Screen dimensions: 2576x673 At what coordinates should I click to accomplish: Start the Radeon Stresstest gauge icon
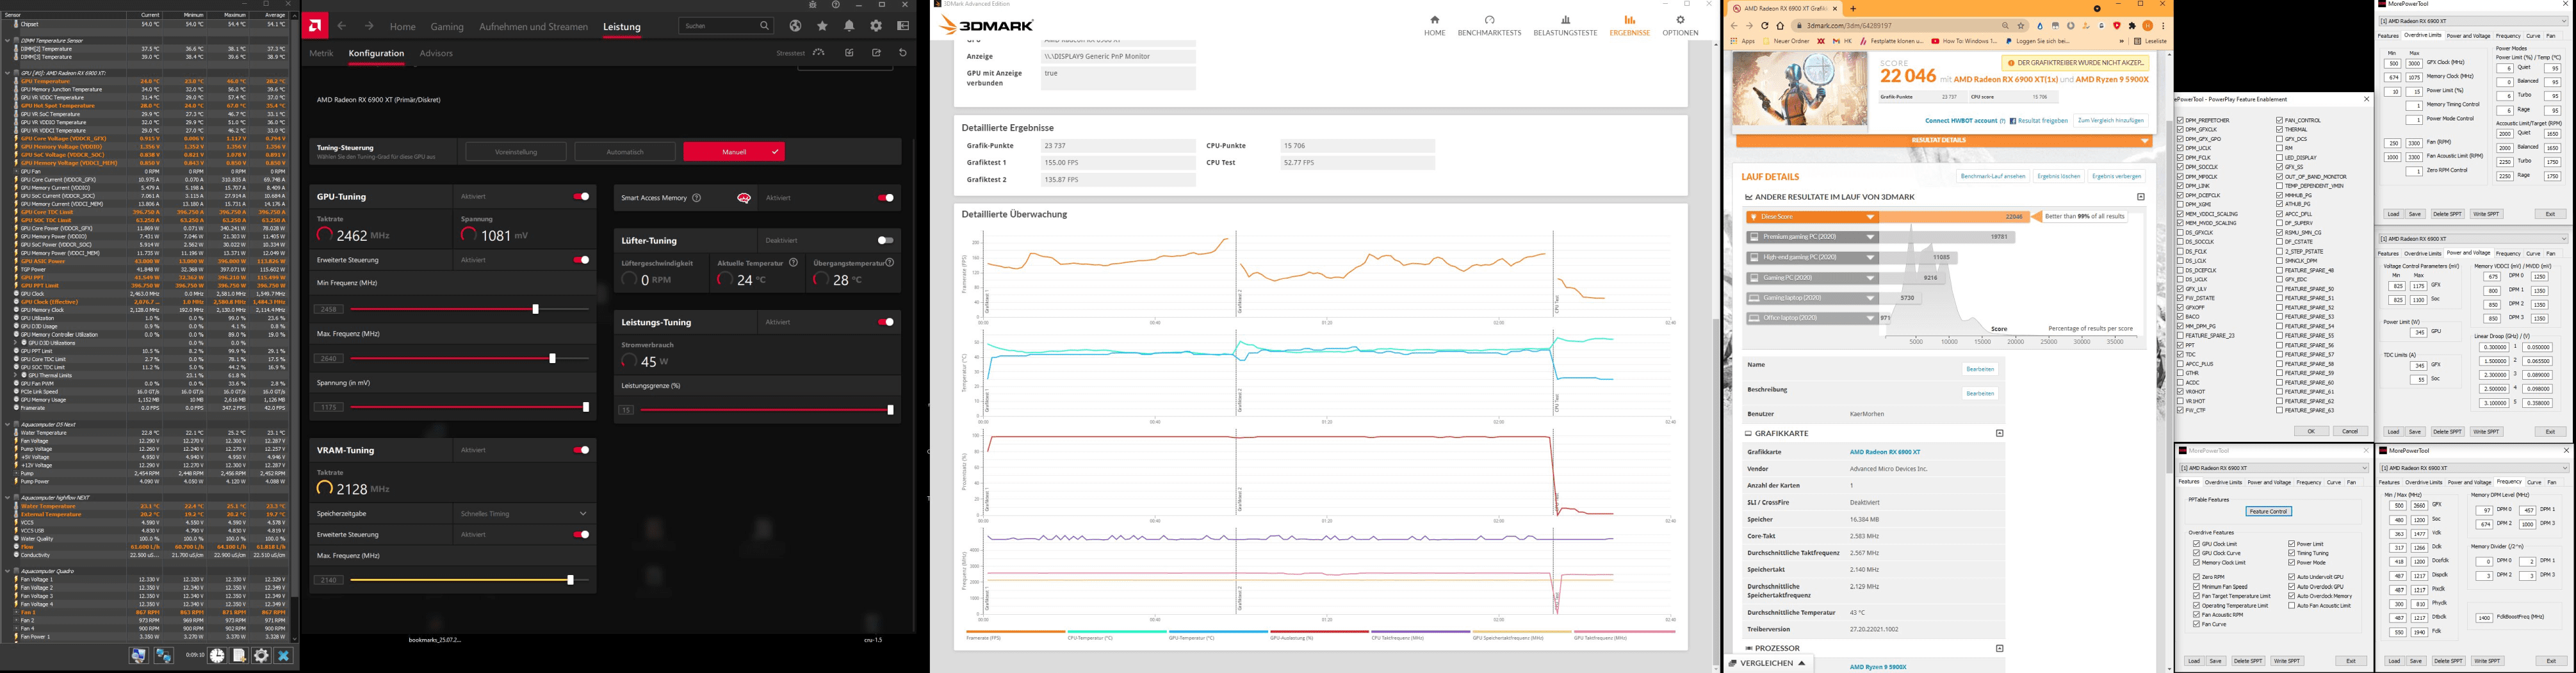coord(819,53)
